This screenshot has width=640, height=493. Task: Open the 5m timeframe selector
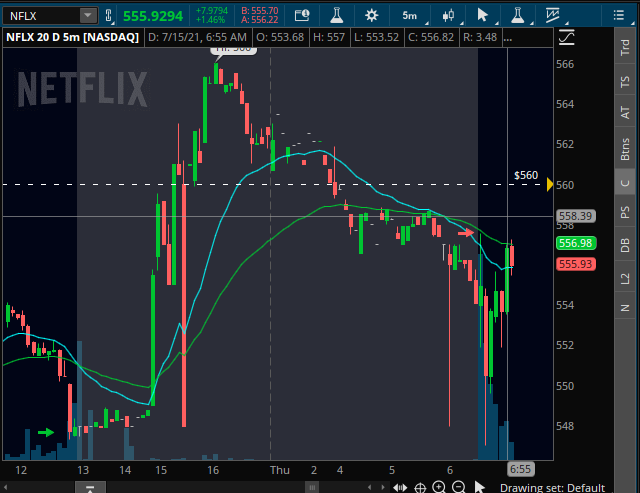pos(410,16)
